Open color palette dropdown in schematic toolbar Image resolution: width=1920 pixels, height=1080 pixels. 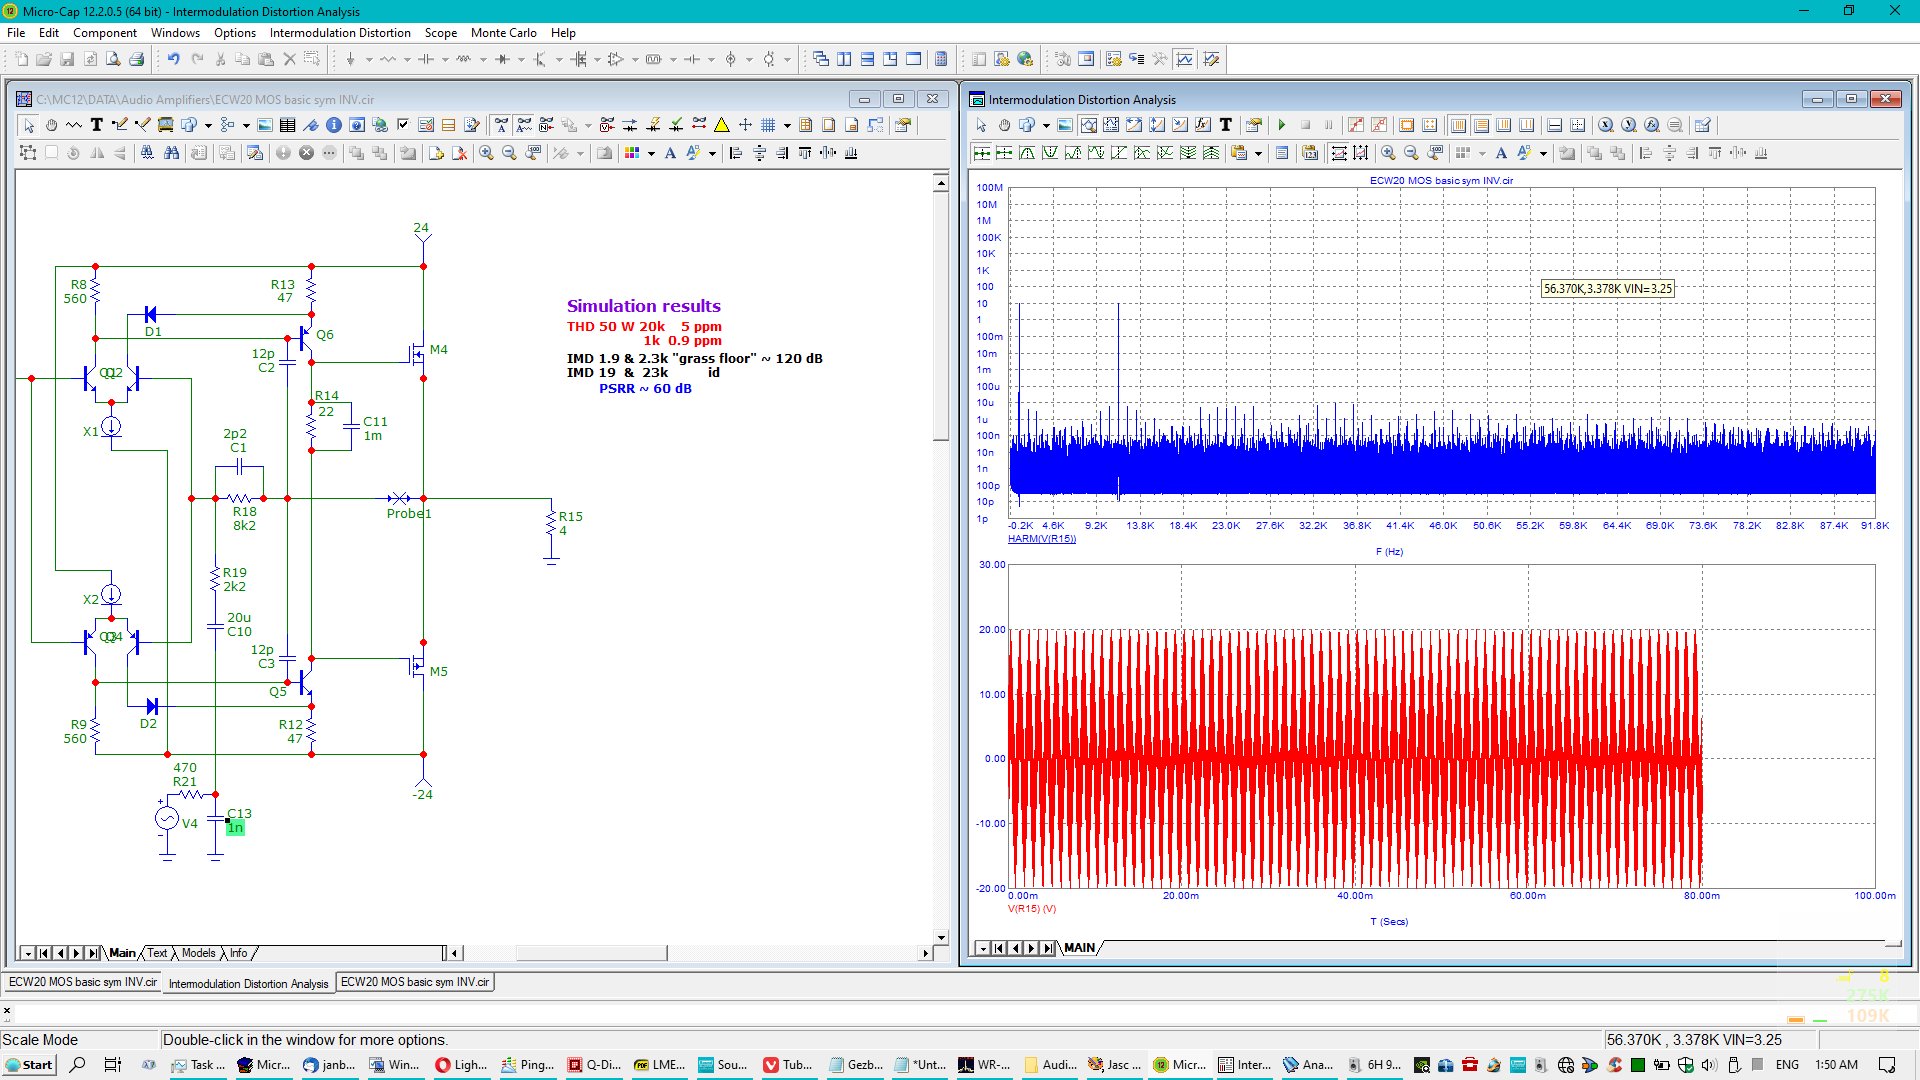(x=651, y=154)
